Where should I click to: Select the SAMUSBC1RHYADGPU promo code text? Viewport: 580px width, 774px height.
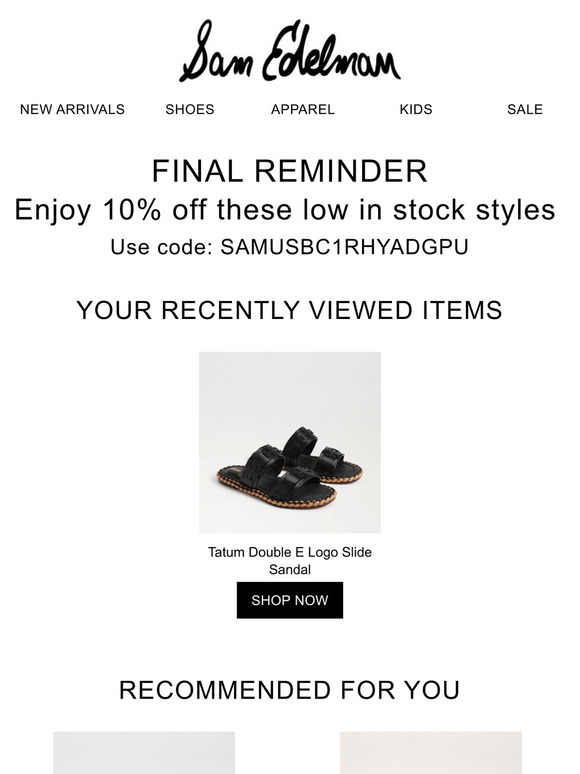click(x=344, y=247)
